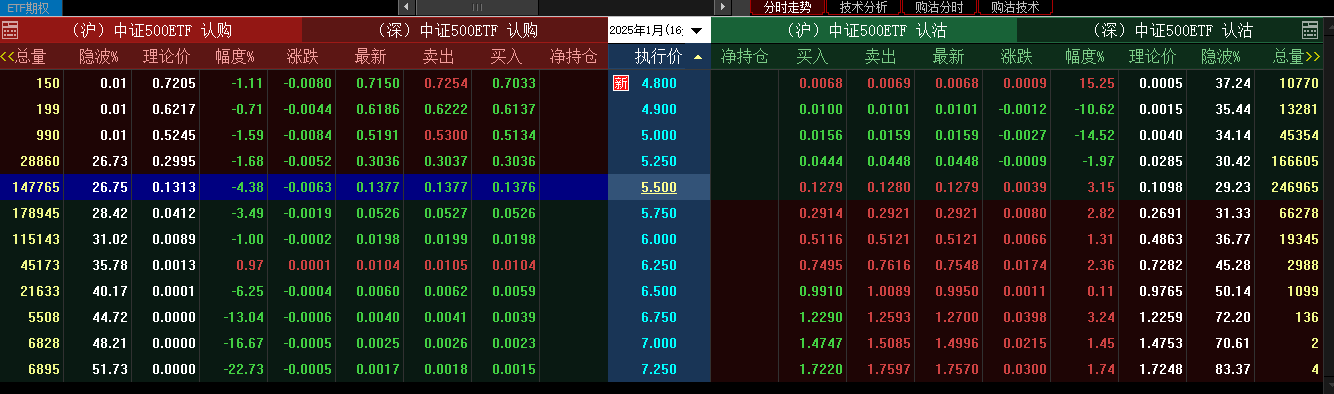Screen dimensions: 1334x394
Task: Open the table settings icon beside (沪) 中证500ETF 认购
Action: [10, 31]
